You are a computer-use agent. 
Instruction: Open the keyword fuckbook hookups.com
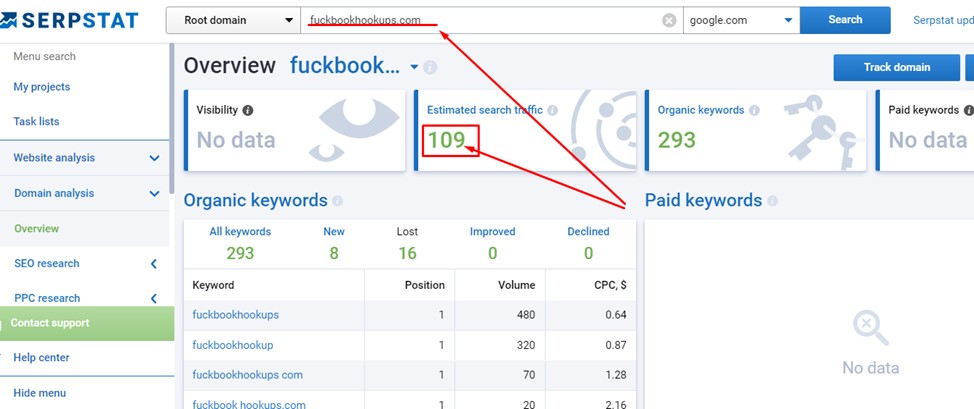click(x=248, y=405)
